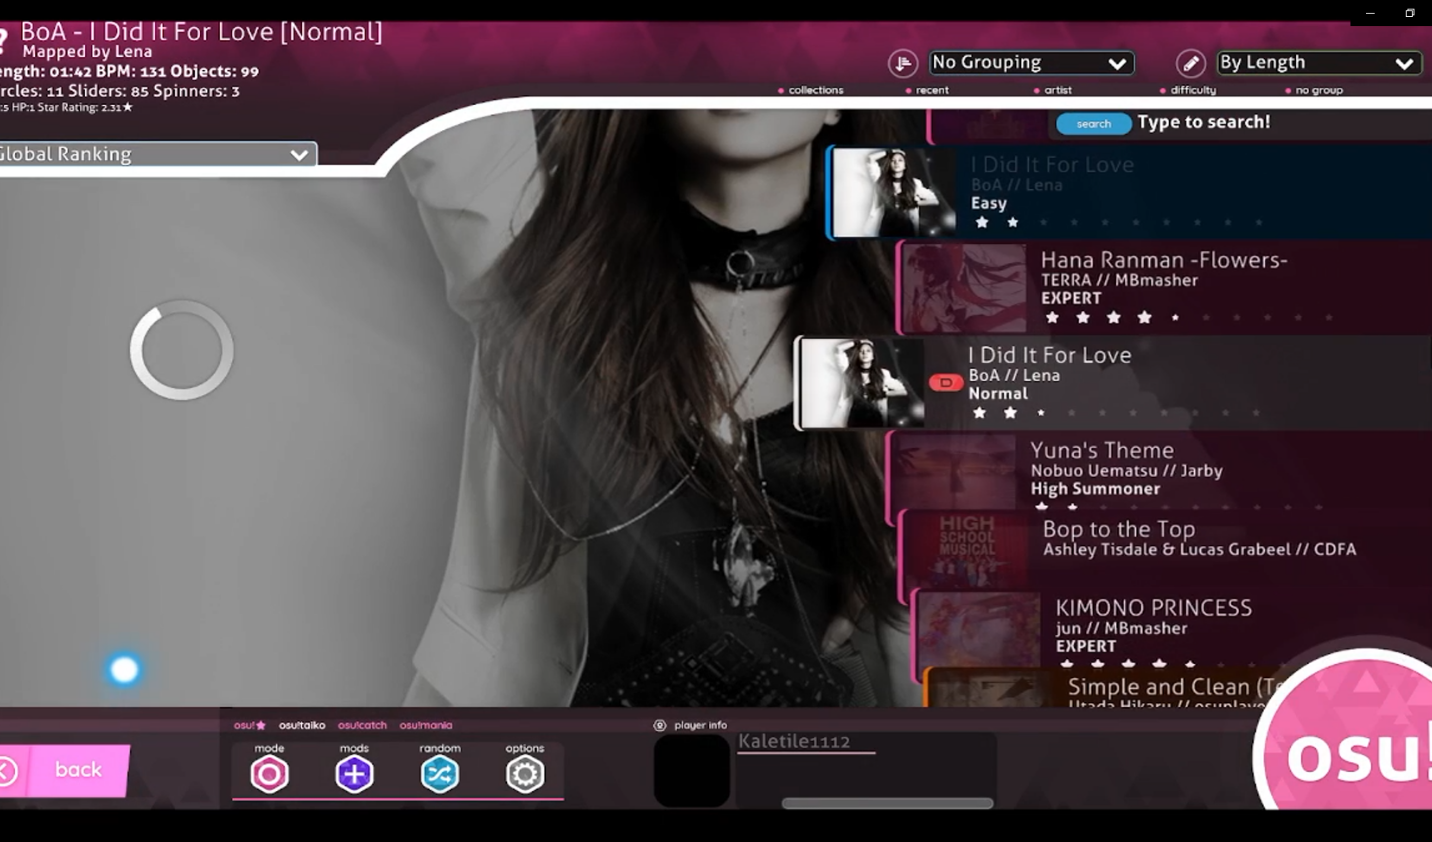Select I Did It For Love Normal card

click(x=1114, y=383)
